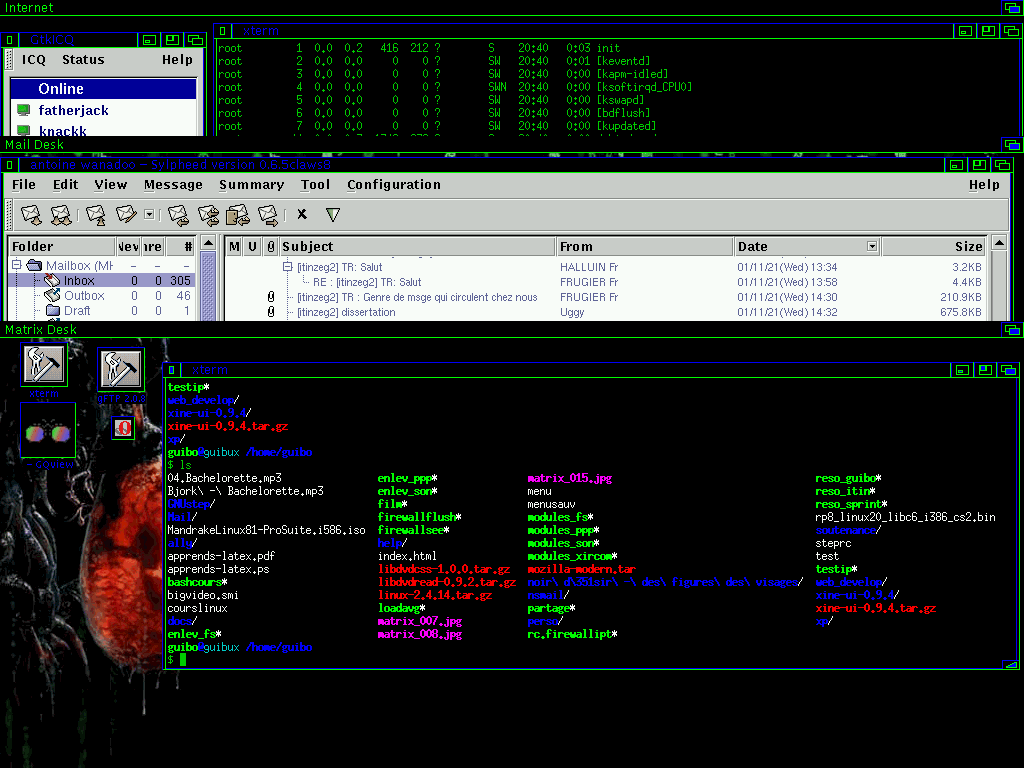Click the green down-triangle toolbar icon
Viewport: 1024px width, 768px height.
pyautogui.click(x=332, y=214)
